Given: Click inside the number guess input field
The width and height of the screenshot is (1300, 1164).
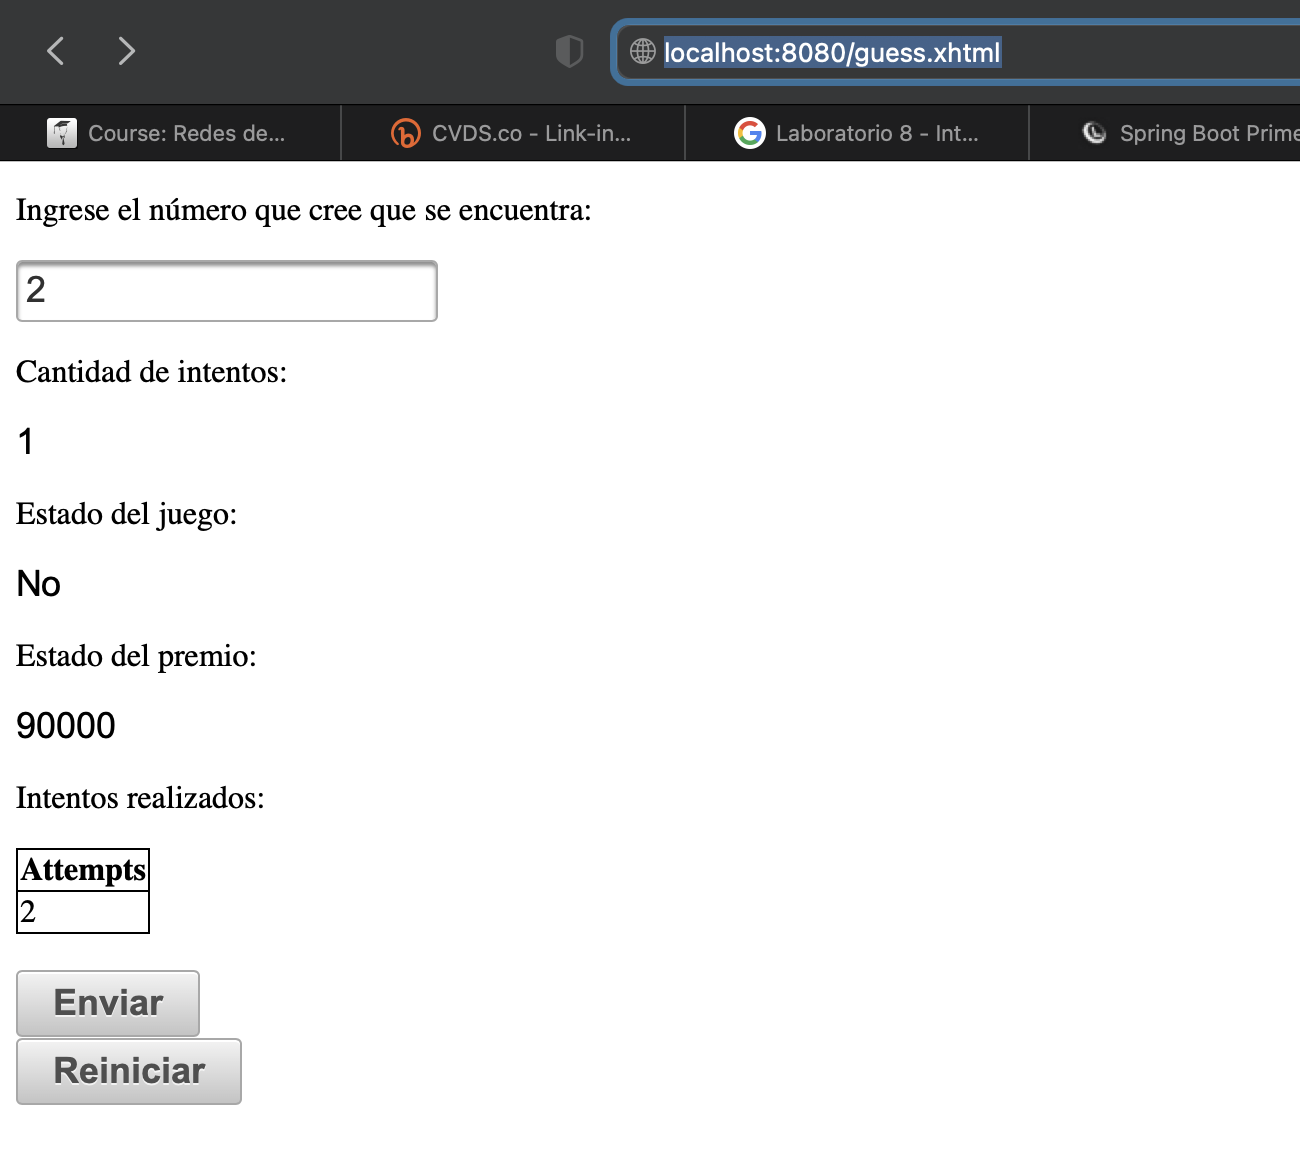Looking at the screenshot, I should click(226, 290).
